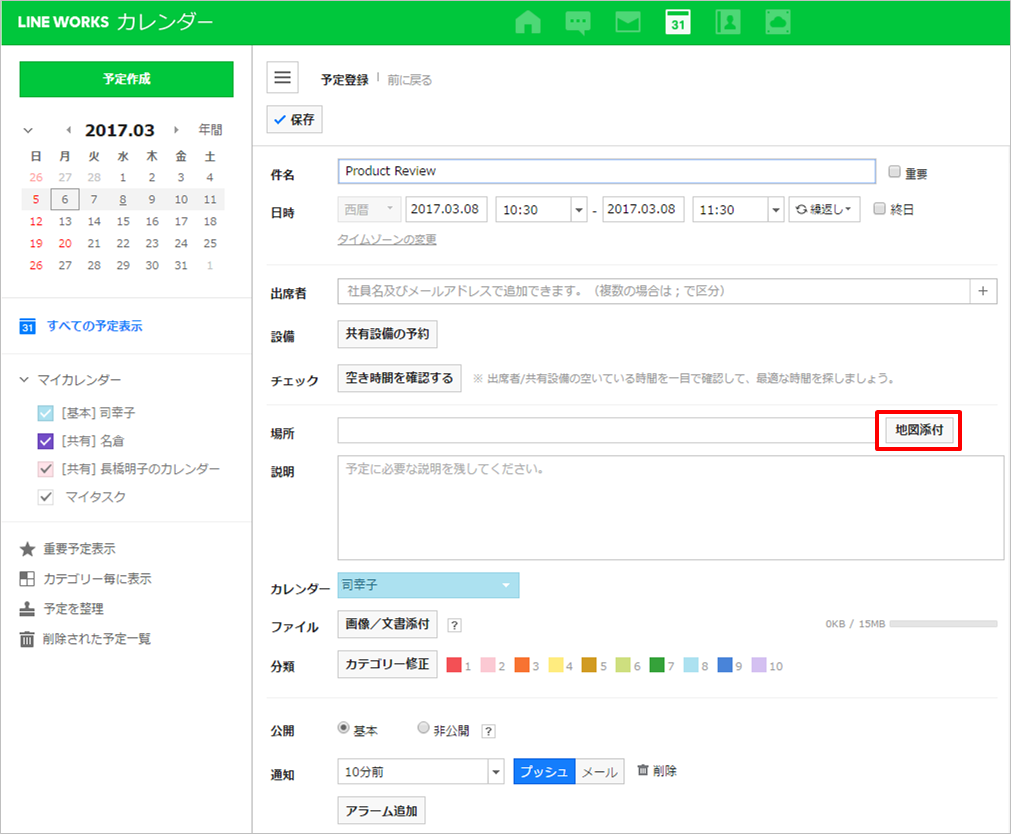This screenshot has width=1011, height=834.
Task: Open the Mail envelope icon
Action: (627, 22)
